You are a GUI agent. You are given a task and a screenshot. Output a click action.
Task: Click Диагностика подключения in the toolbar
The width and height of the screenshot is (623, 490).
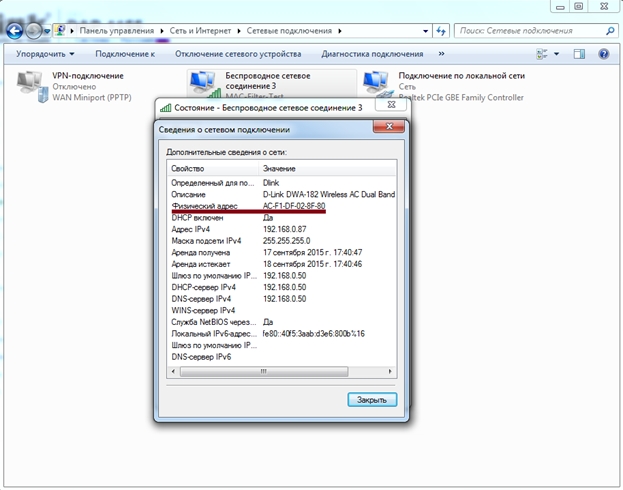371,54
